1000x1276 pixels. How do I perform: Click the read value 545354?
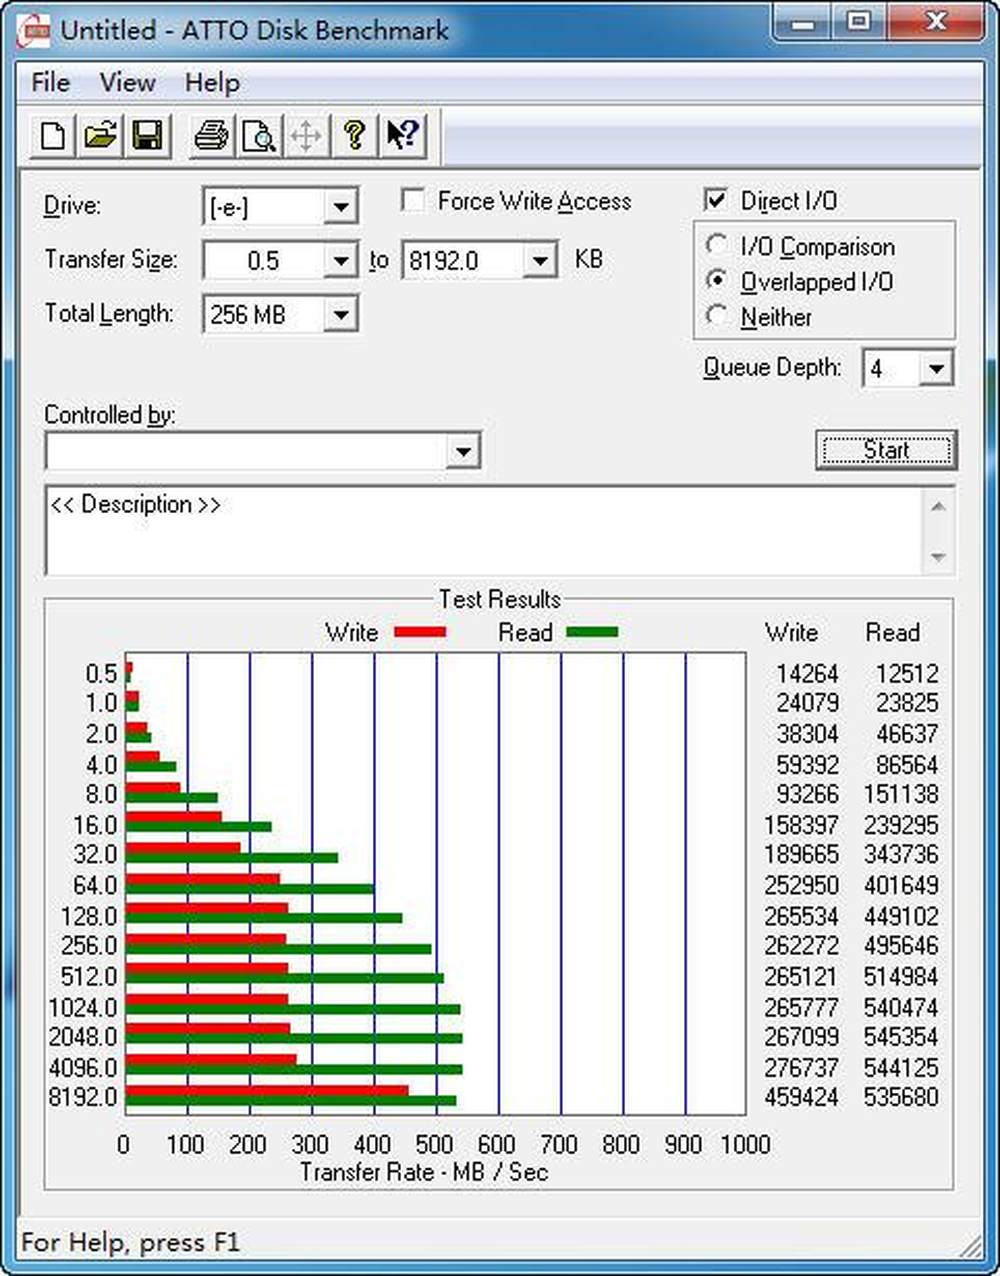click(901, 1036)
